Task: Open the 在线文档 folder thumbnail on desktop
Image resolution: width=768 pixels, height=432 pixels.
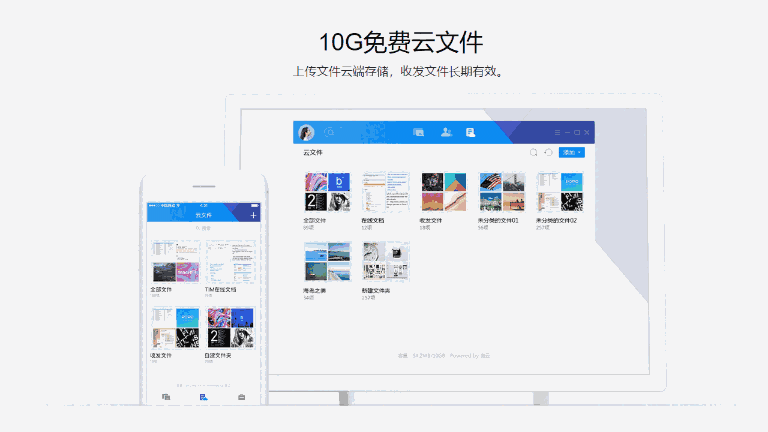Action: tap(385, 192)
